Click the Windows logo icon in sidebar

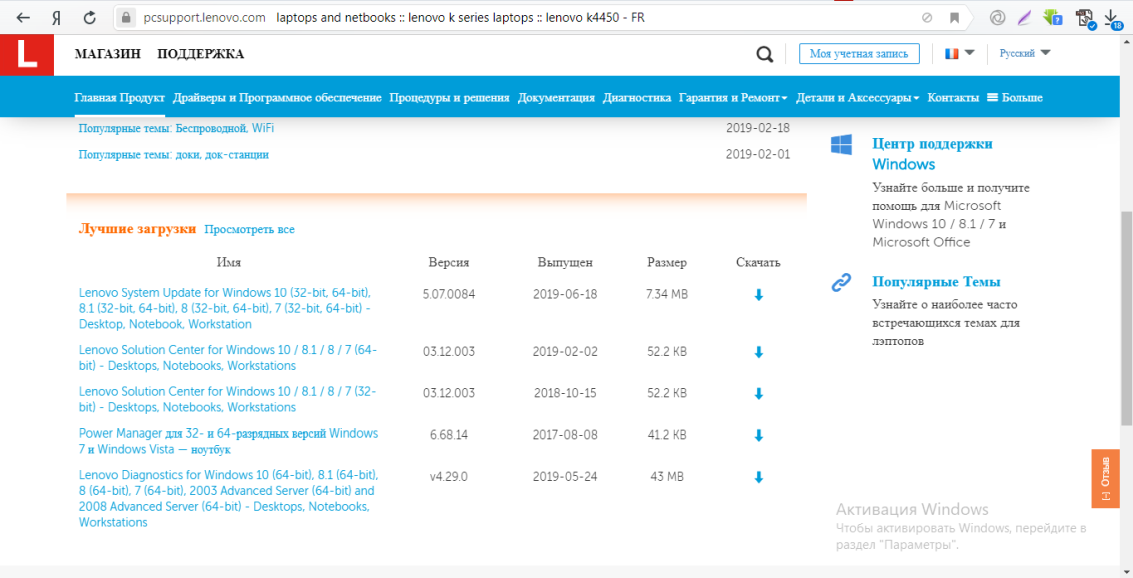click(x=840, y=144)
